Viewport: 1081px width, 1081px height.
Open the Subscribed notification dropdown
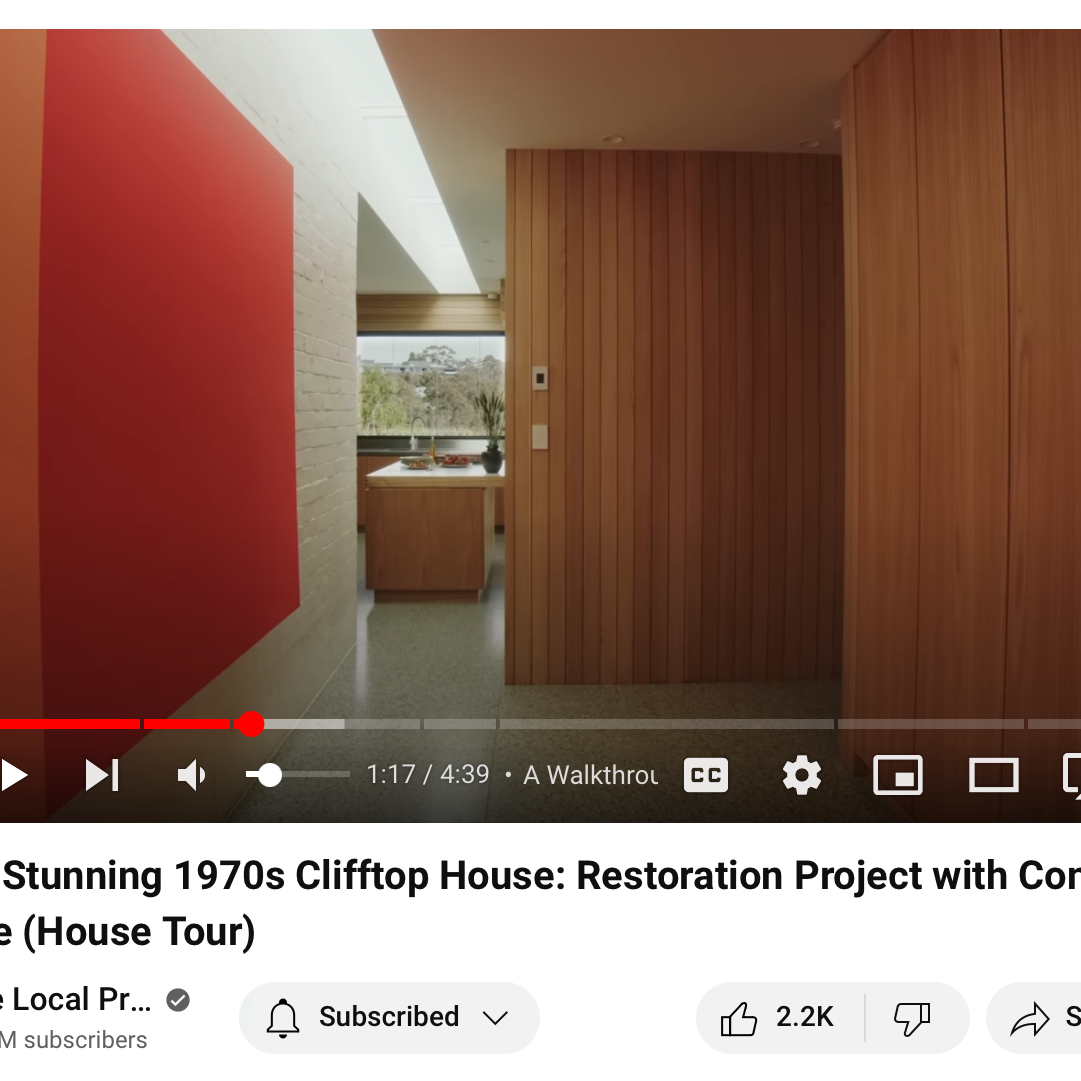pyautogui.click(x=389, y=1018)
